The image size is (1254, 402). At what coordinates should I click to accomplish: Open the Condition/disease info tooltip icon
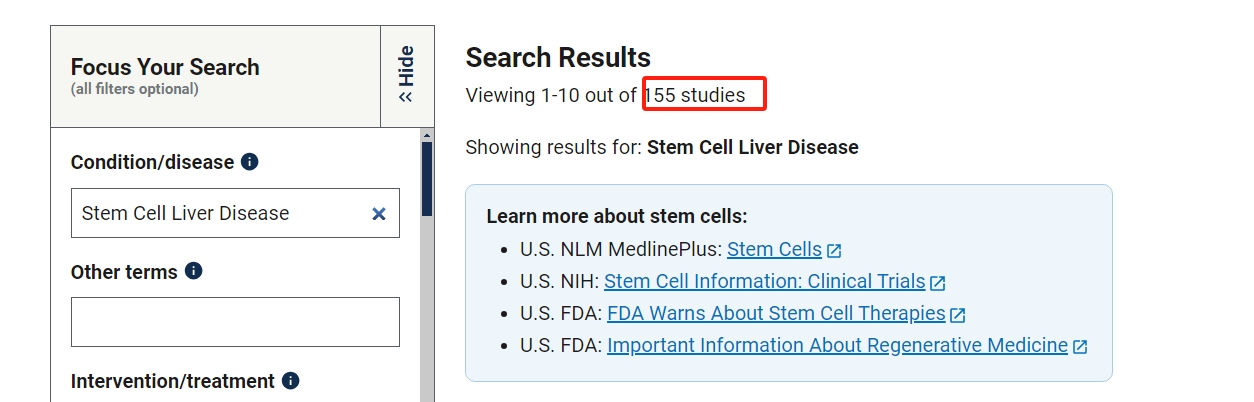tap(250, 162)
